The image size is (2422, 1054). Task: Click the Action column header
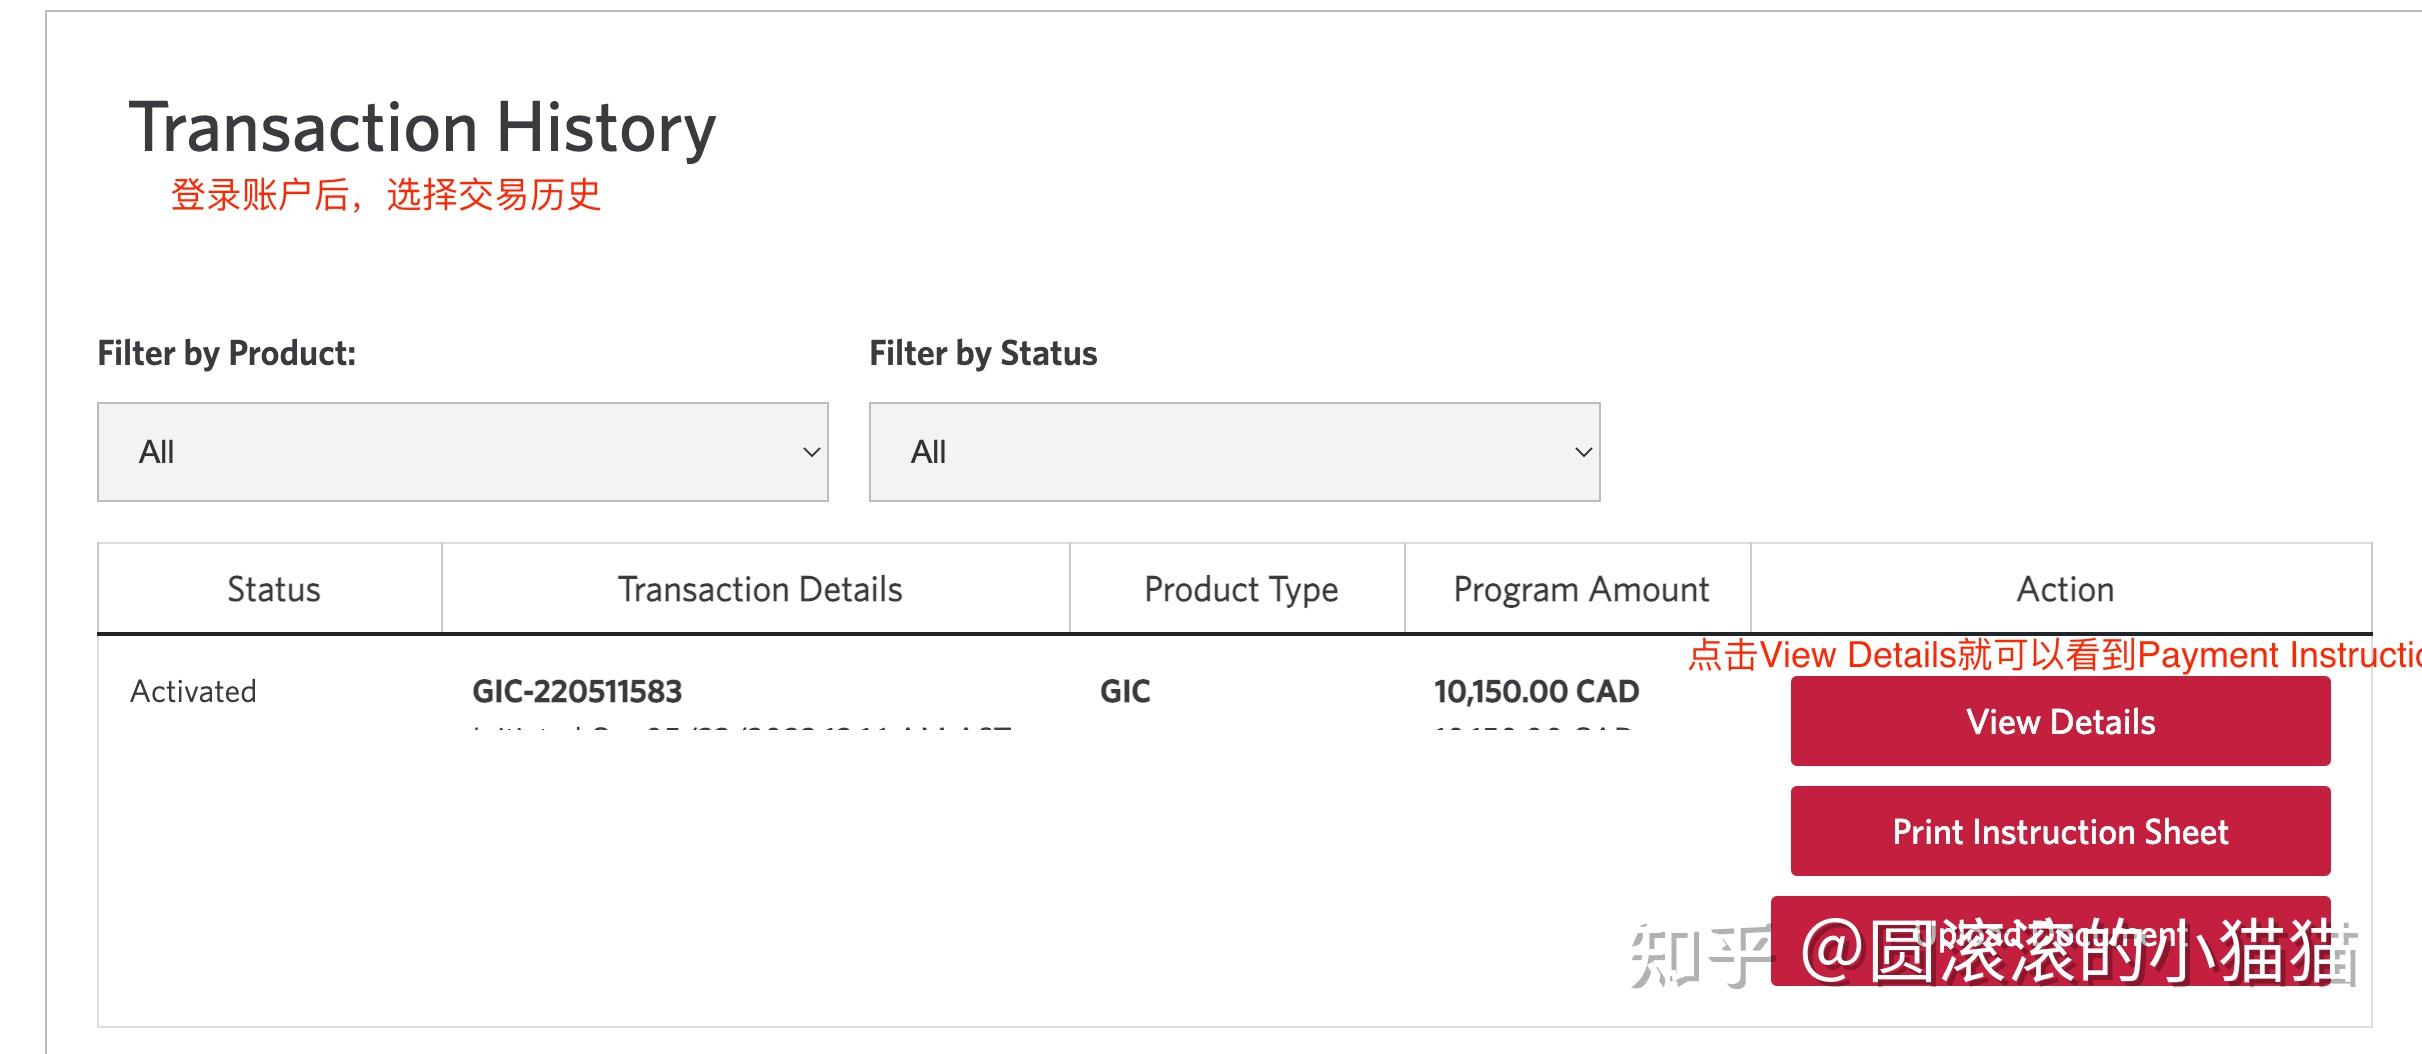2063,588
